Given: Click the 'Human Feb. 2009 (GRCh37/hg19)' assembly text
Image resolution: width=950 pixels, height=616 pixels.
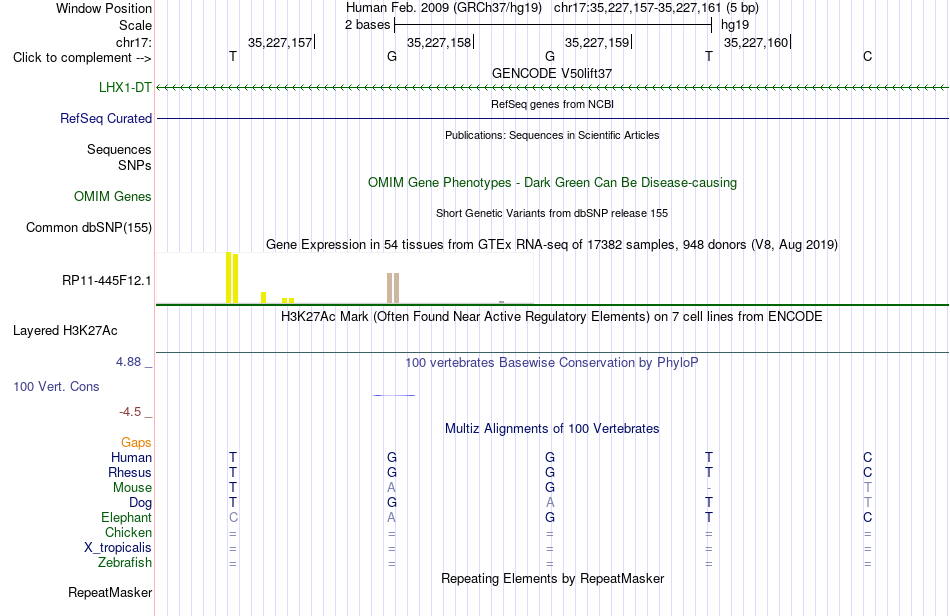Looking at the screenshot, I should click(x=443, y=8).
